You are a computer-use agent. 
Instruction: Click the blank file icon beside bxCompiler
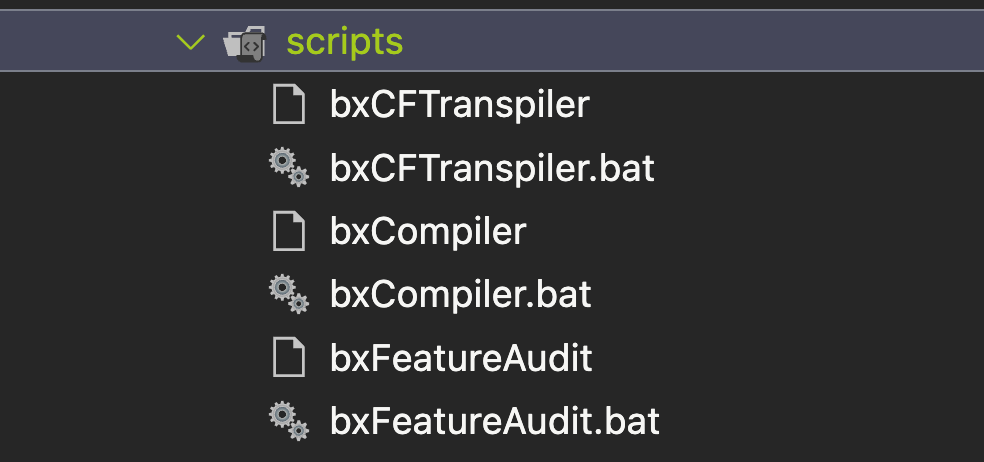[289, 231]
